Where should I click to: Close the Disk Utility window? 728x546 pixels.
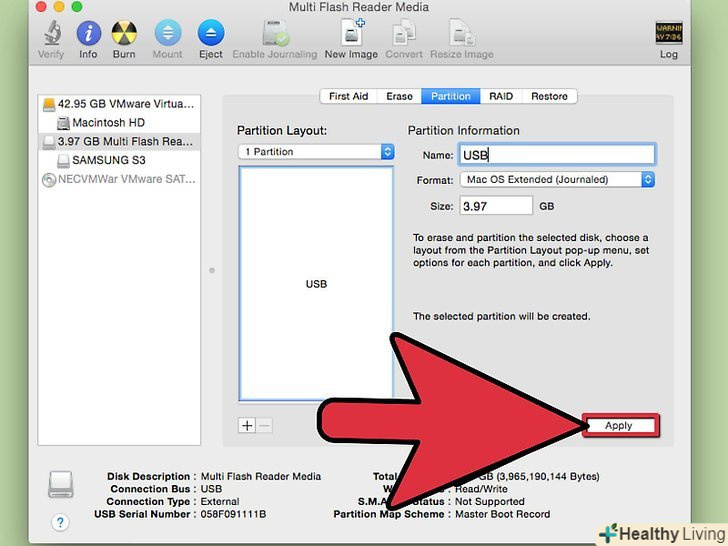(41, 6)
